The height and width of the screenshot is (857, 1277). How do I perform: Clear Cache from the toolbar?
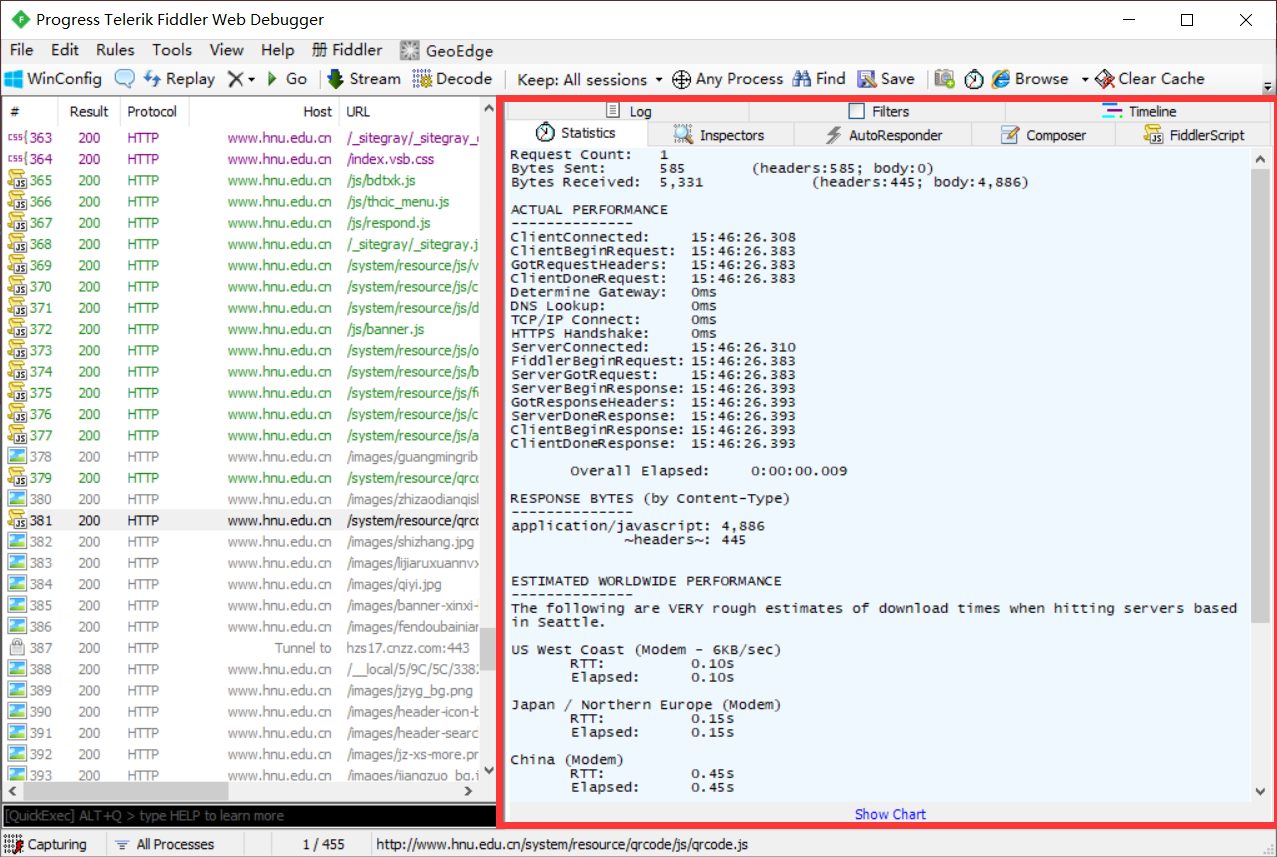[x=1149, y=79]
